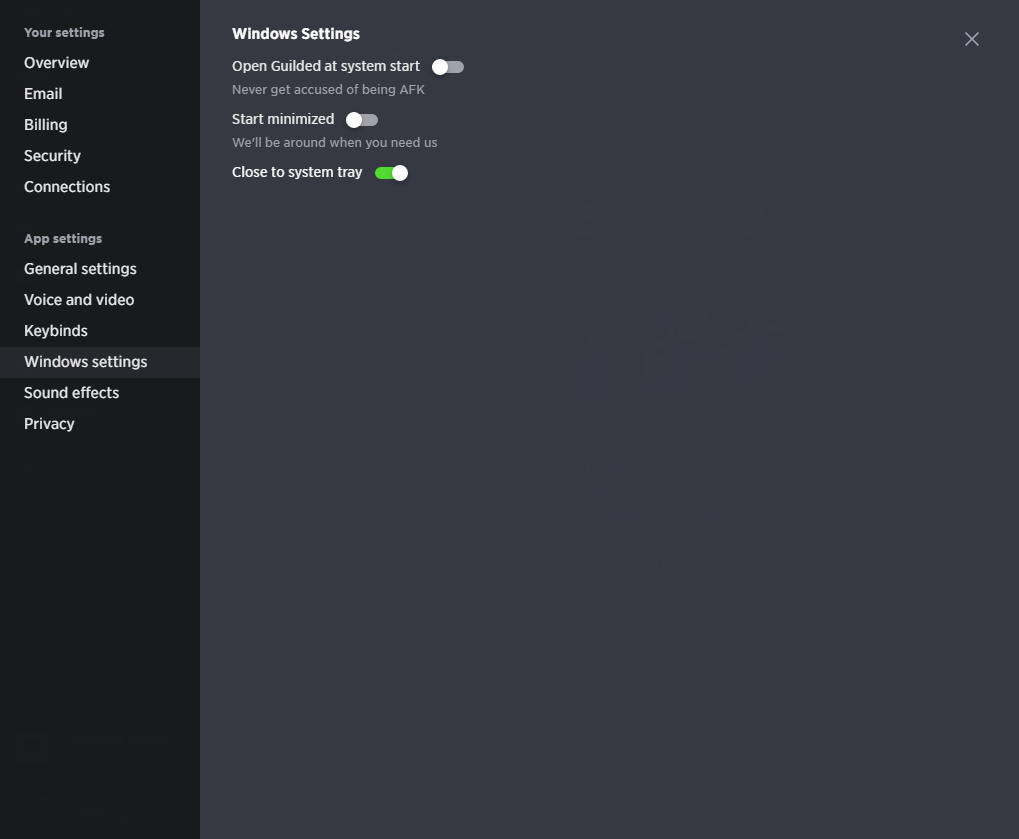Click the "Start minimized" label

(x=283, y=120)
